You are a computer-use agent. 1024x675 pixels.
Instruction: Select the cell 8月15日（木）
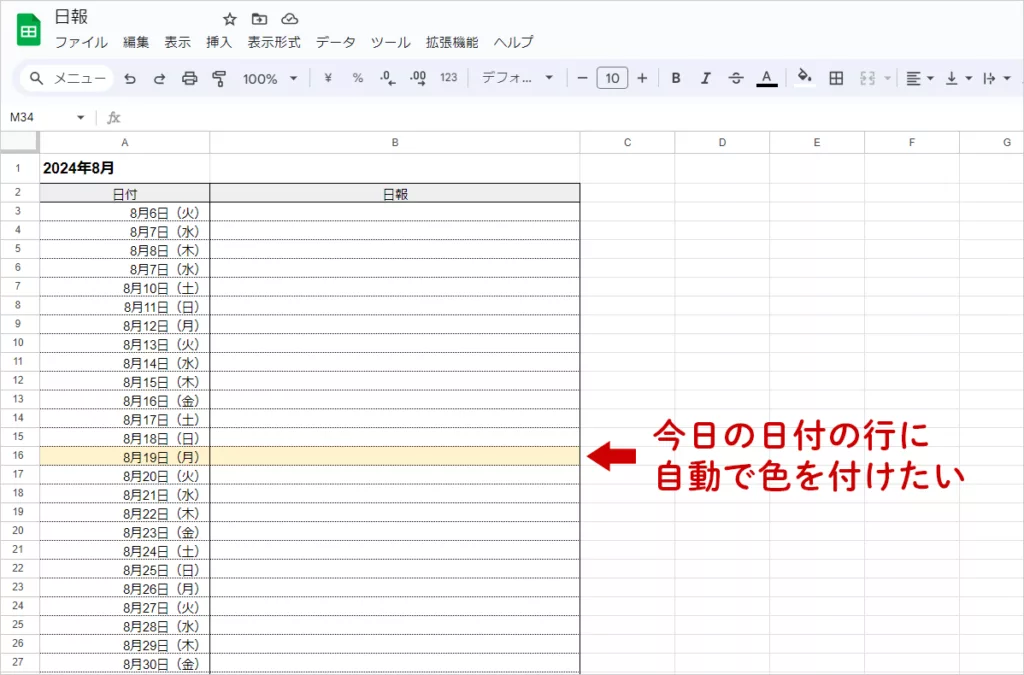125,381
